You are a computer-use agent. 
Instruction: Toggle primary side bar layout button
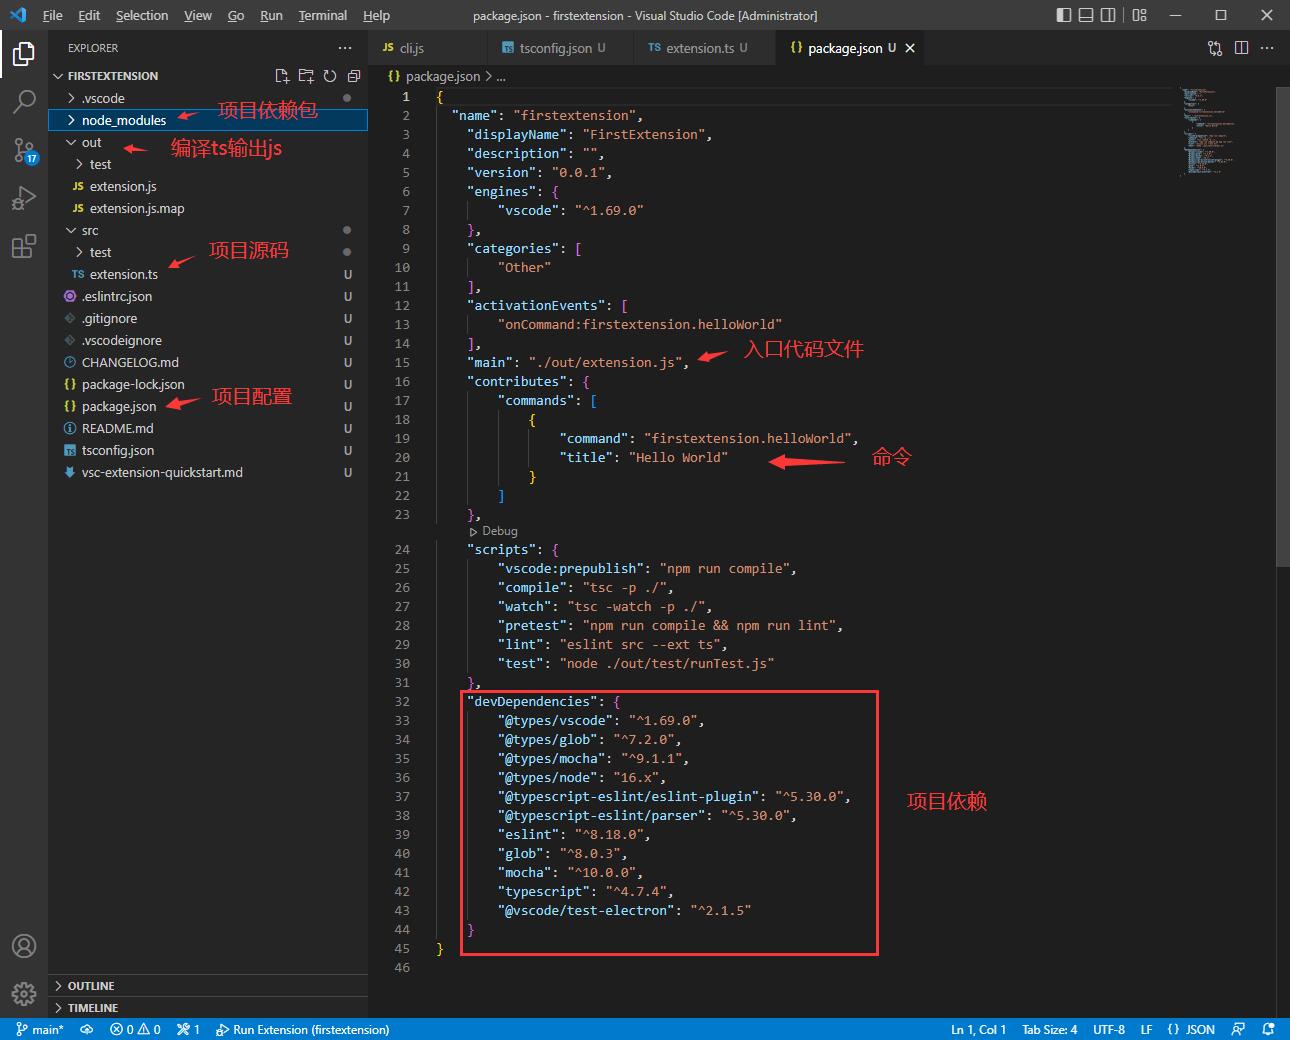(x=1064, y=15)
